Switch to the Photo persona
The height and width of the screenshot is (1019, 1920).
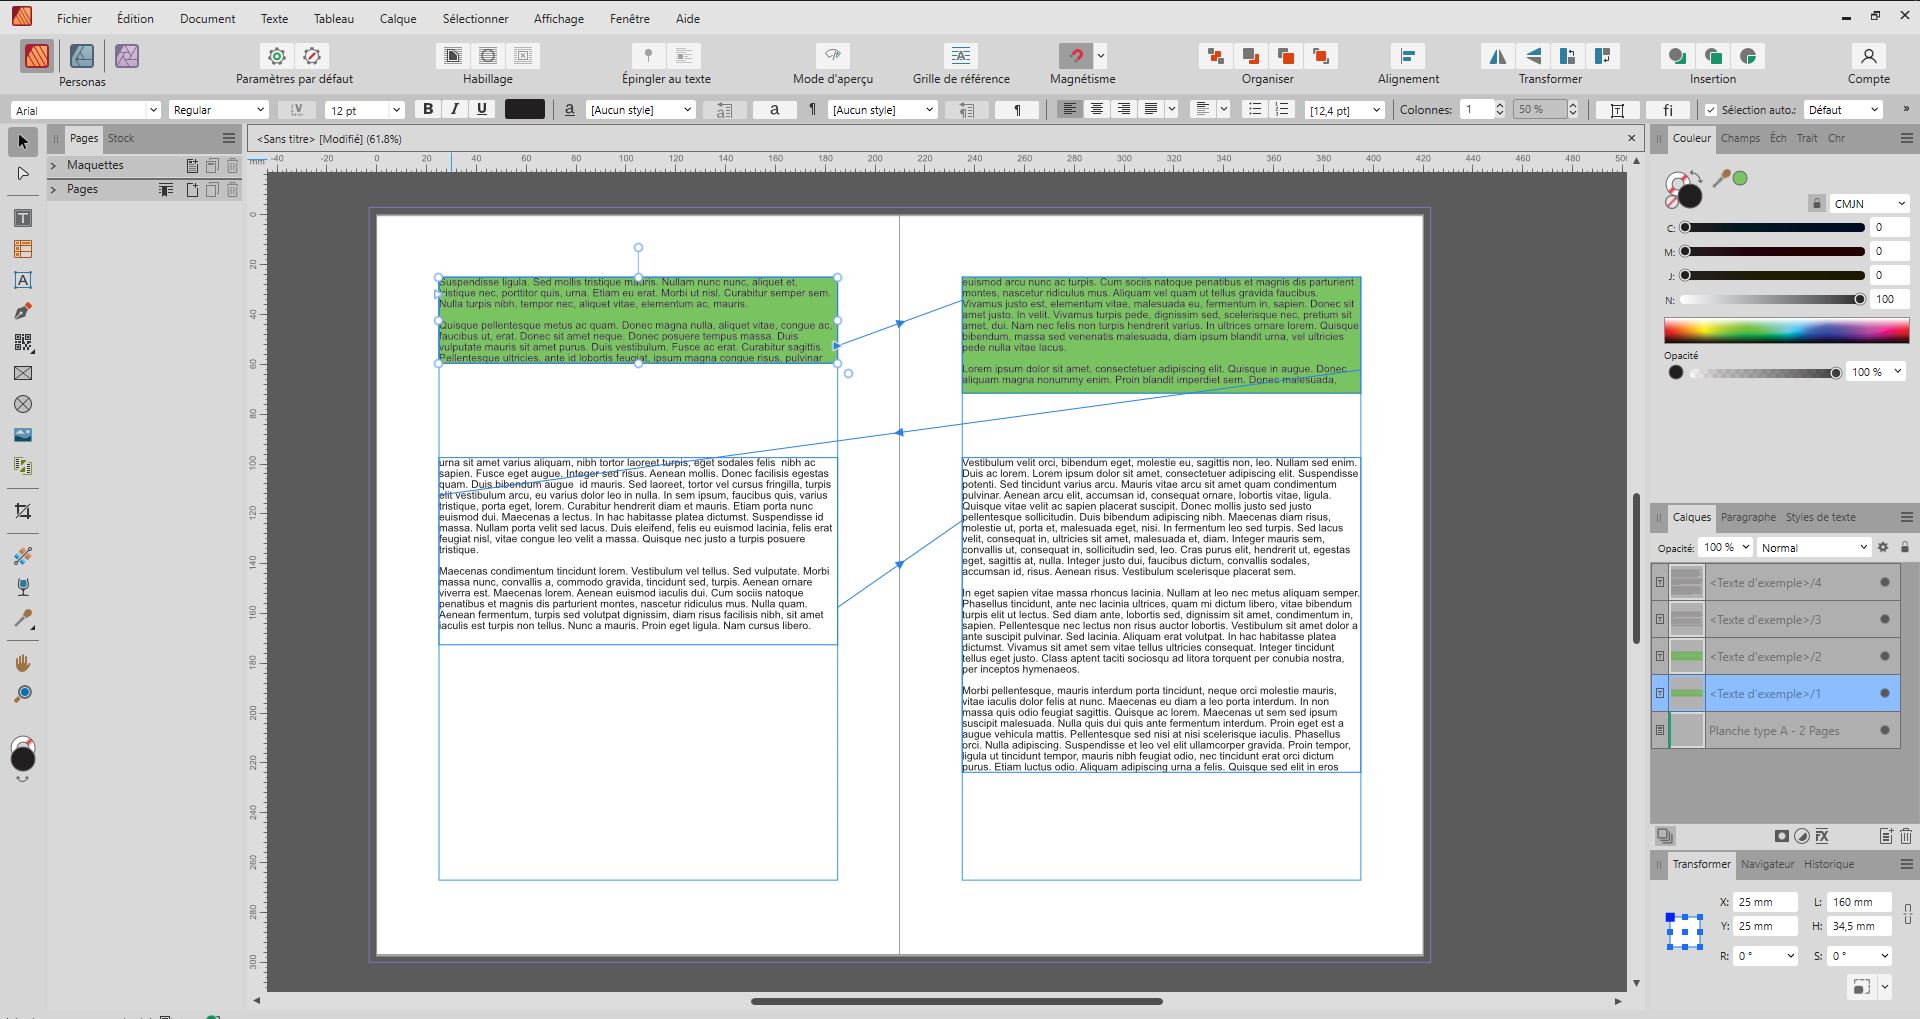tap(127, 56)
